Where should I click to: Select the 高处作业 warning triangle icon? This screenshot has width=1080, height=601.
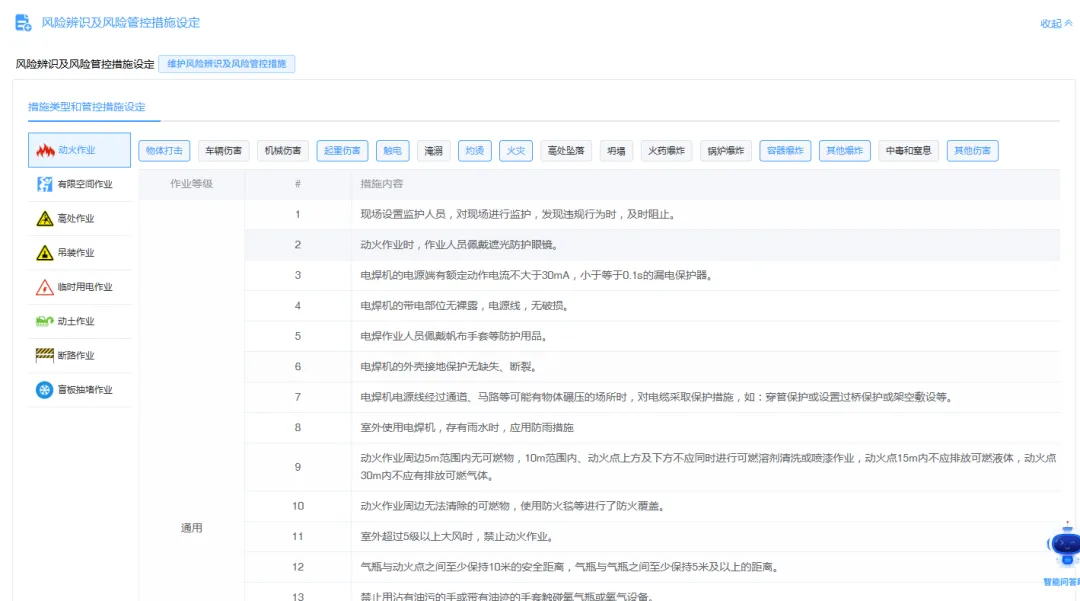[45, 218]
